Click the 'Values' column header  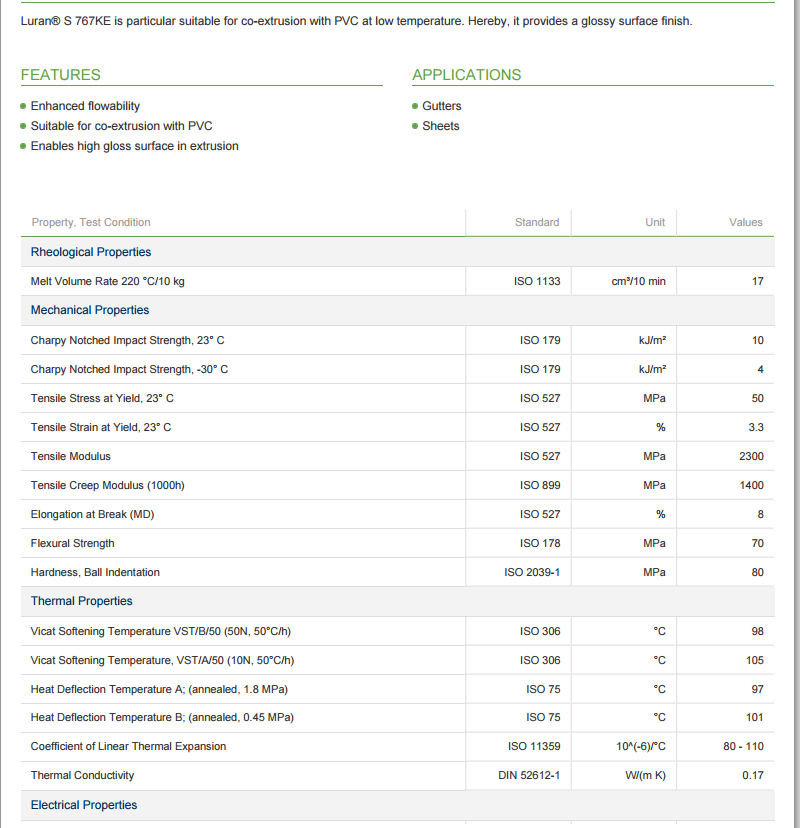[746, 222]
